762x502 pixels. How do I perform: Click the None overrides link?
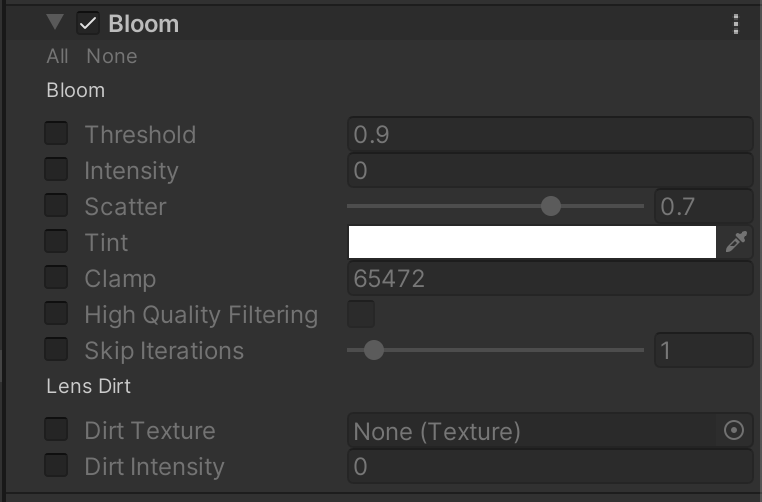click(111, 56)
